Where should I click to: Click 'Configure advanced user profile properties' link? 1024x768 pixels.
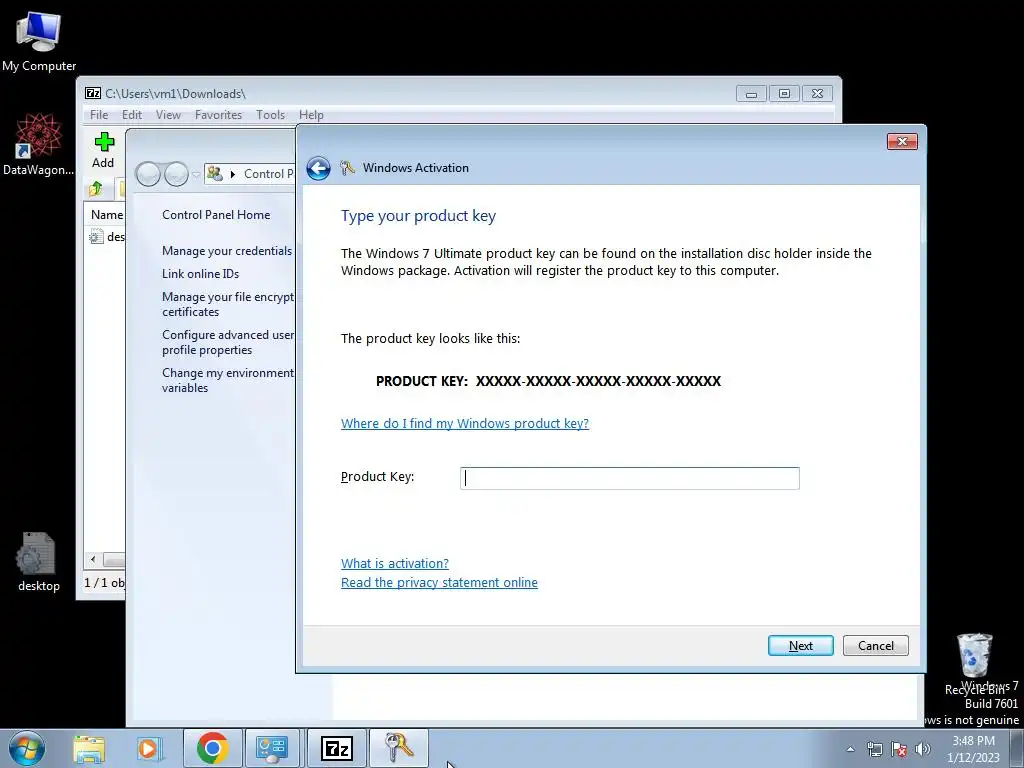tap(228, 342)
